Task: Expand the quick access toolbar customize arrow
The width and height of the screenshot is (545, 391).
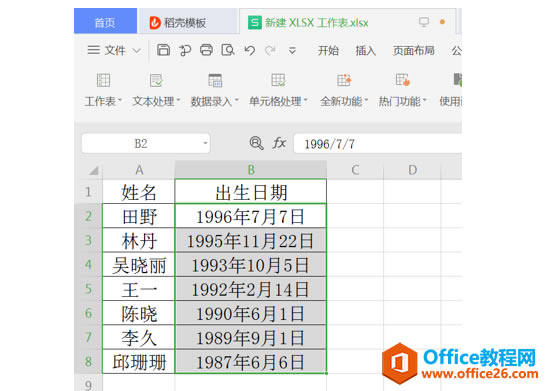Action: pyautogui.click(x=292, y=51)
